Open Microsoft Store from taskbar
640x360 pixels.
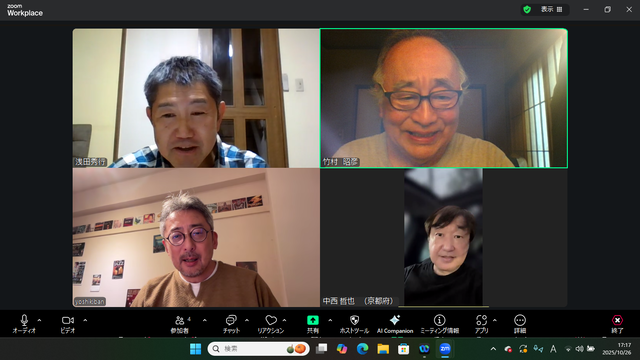pos(404,349)
